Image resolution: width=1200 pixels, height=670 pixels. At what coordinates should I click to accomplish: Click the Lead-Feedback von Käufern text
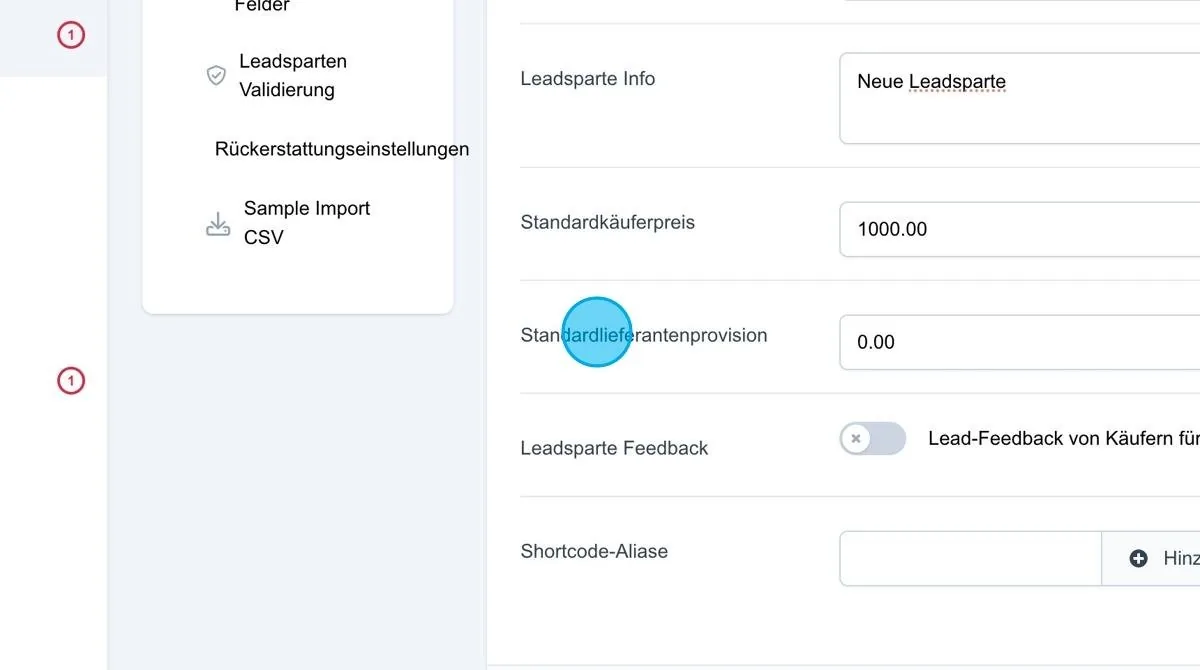[x=1064, y=439]
